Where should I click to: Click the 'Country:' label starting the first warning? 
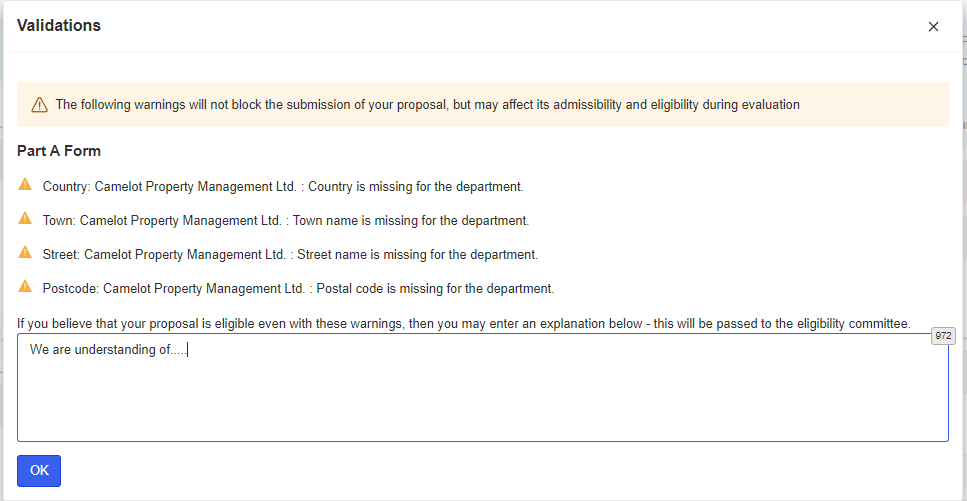66,187
